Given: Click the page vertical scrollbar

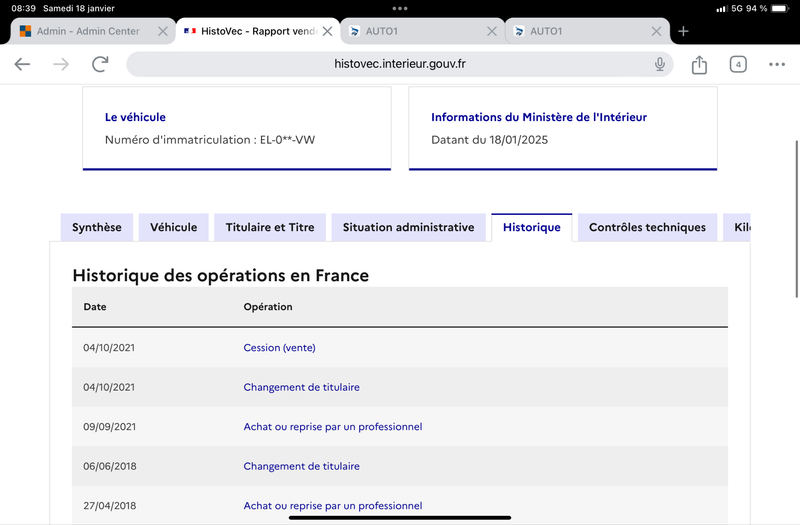Looking at the screenshot, I should (796, 219).
